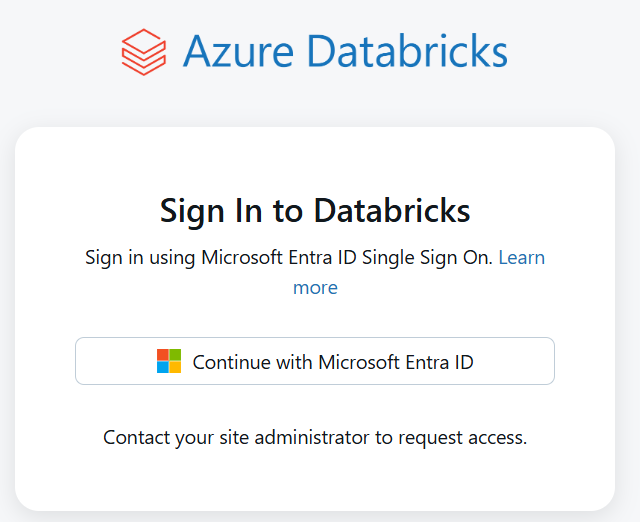Click the Microsoft four-color squares logo
Image resolution: width=640 pixels, height=522 pixels.
(x=169, y=361)
